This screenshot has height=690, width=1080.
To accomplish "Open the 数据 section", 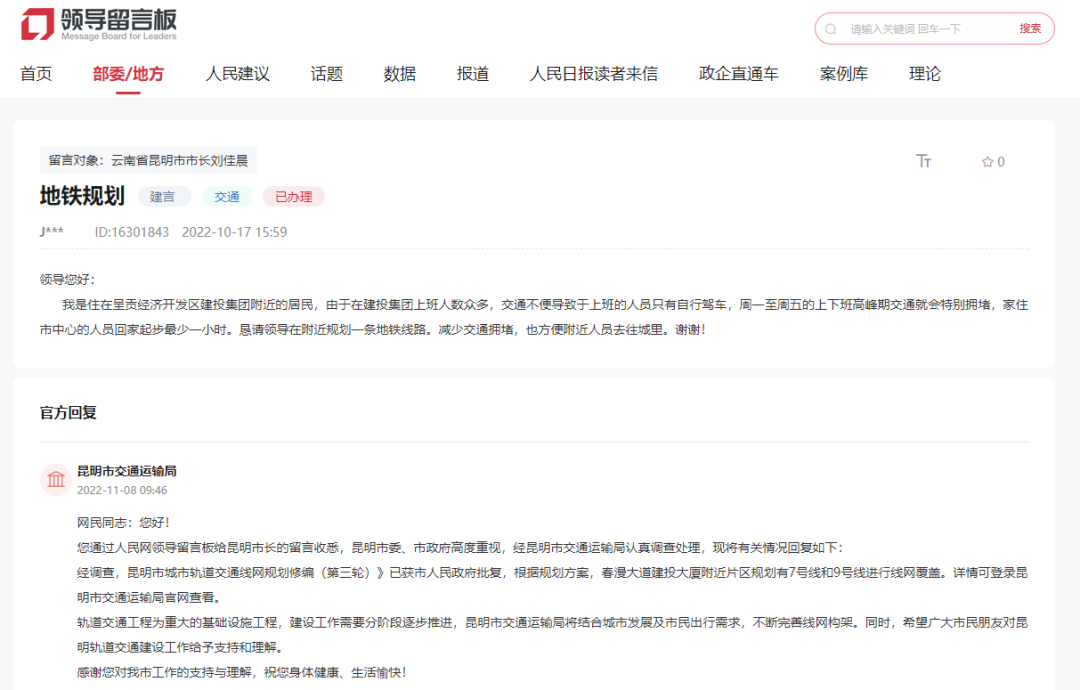I will tap(398, 72).
